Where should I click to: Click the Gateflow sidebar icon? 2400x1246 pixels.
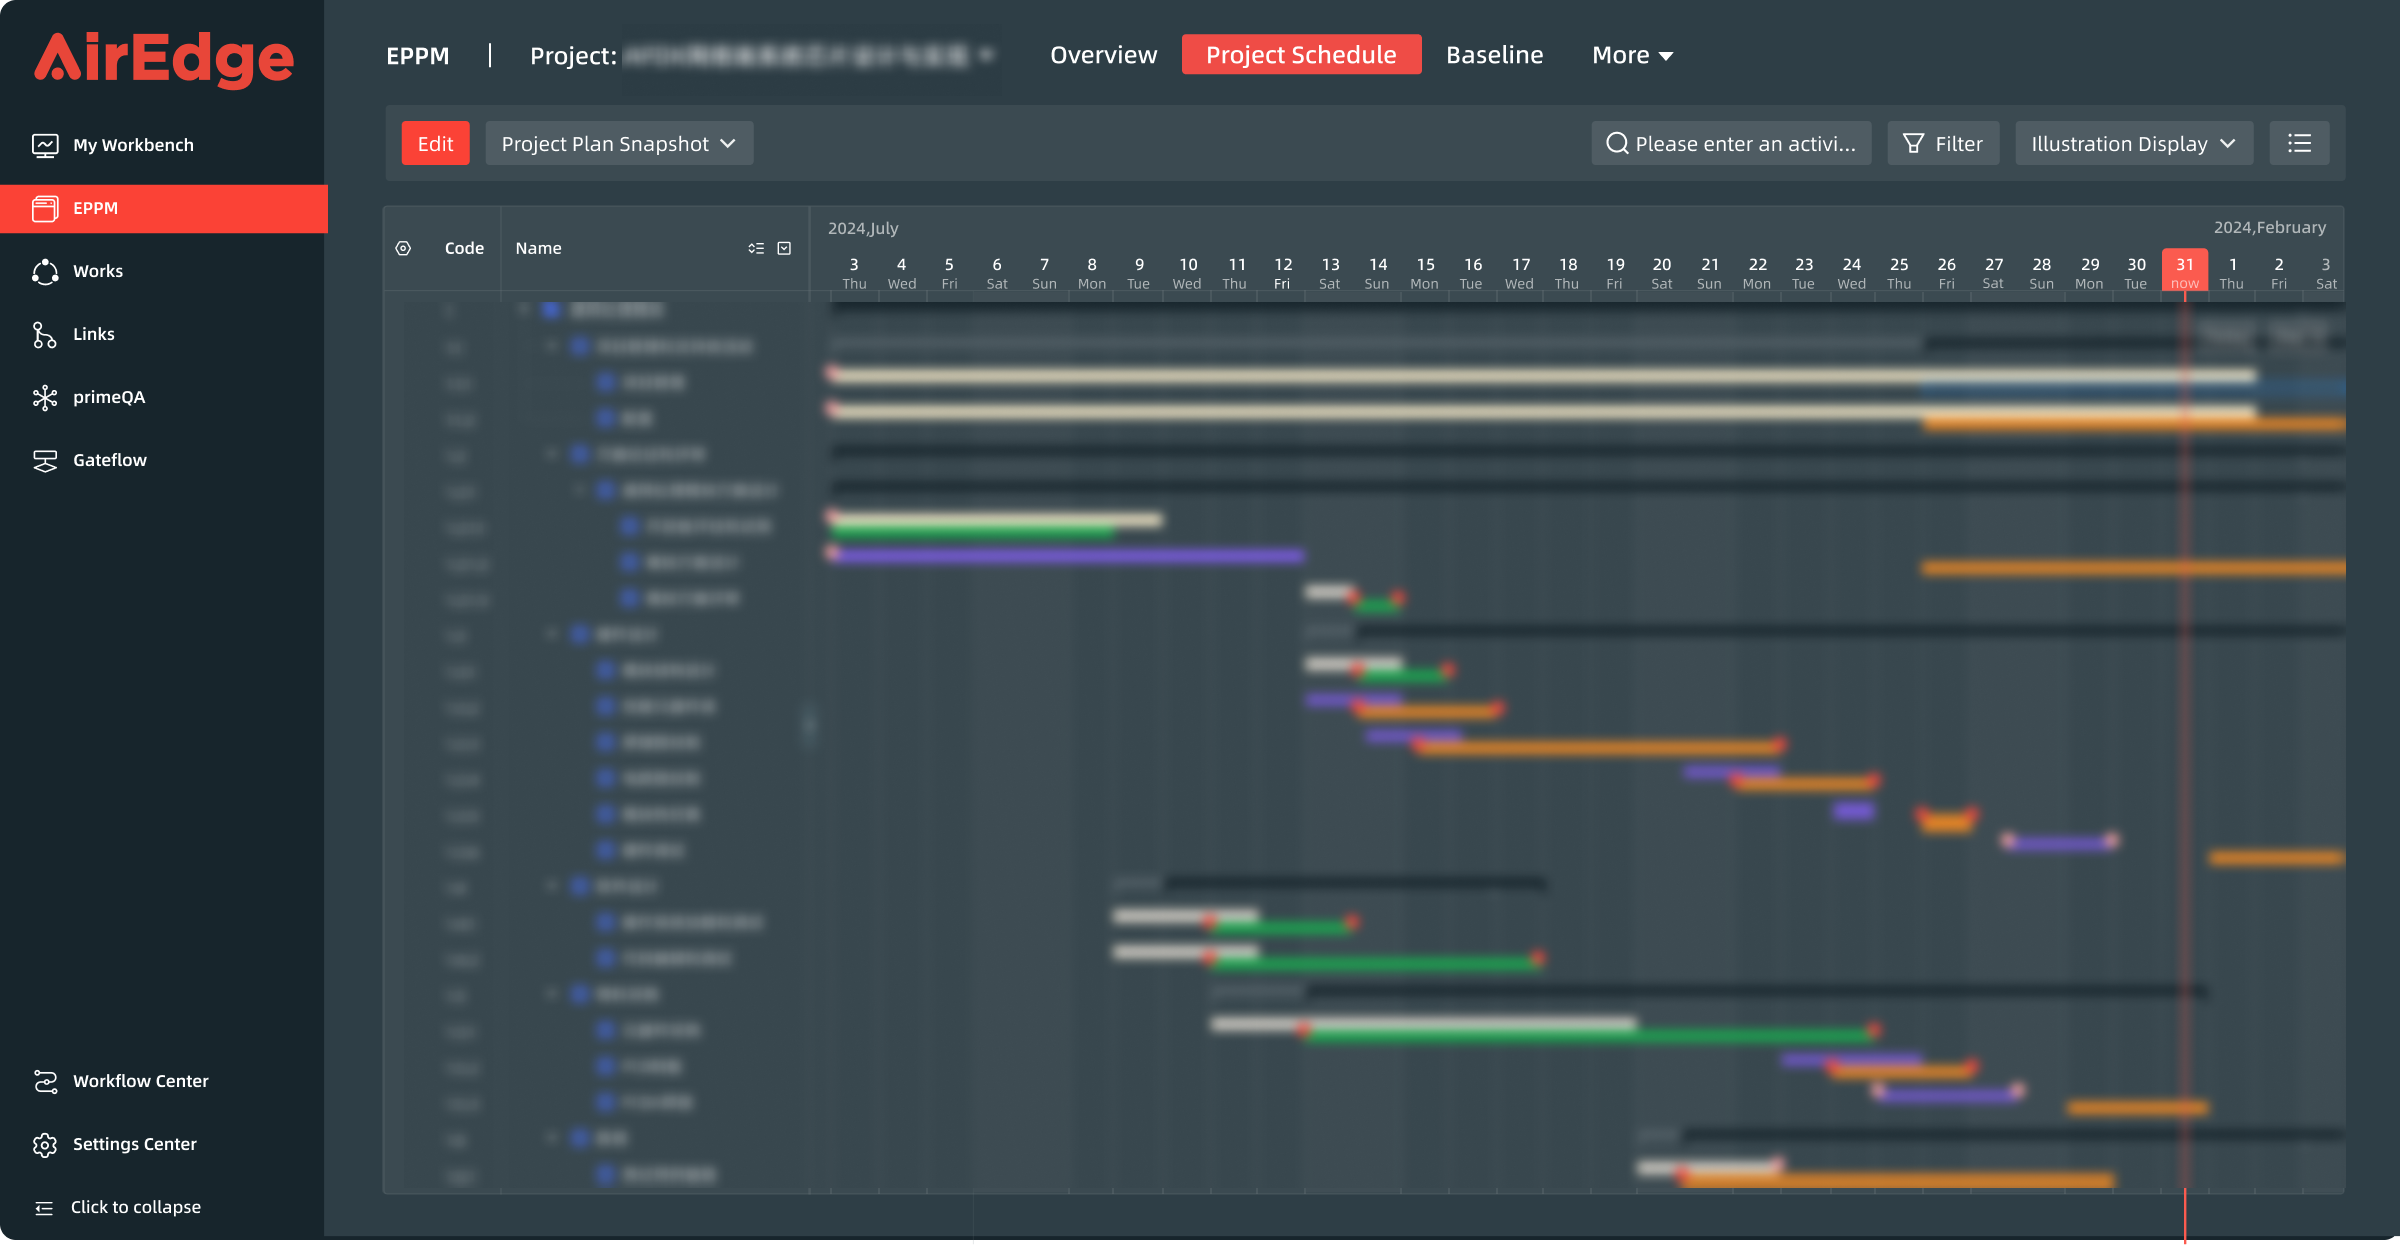point(45,460)
